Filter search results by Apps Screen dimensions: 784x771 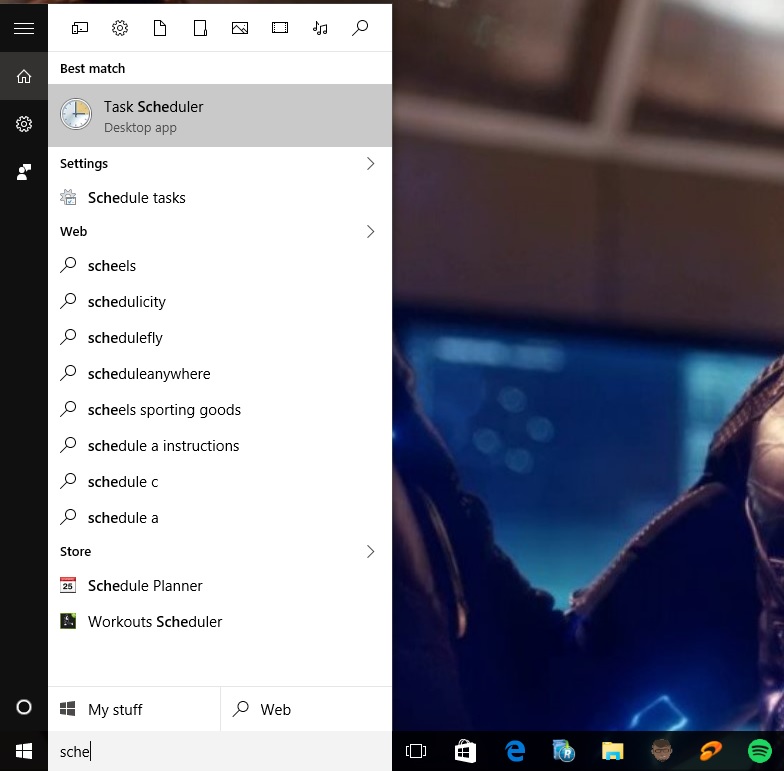point(80,28)
